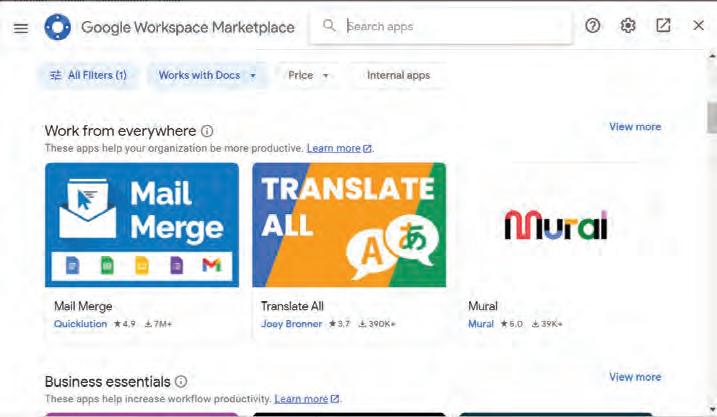Click the vertical scrollbar thumb
717x417 pixels.
point(712,118)
